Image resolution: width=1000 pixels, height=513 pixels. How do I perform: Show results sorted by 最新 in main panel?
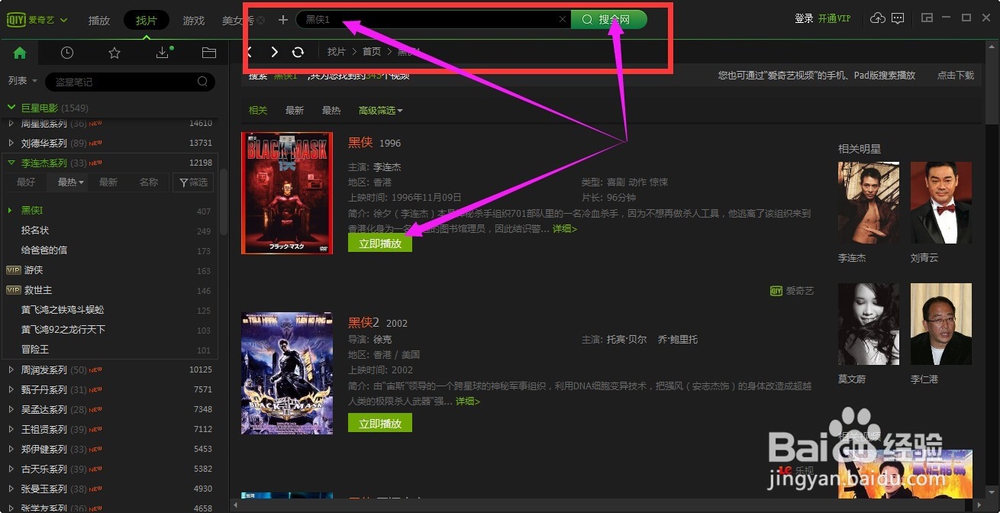click(x=295, y=110)
